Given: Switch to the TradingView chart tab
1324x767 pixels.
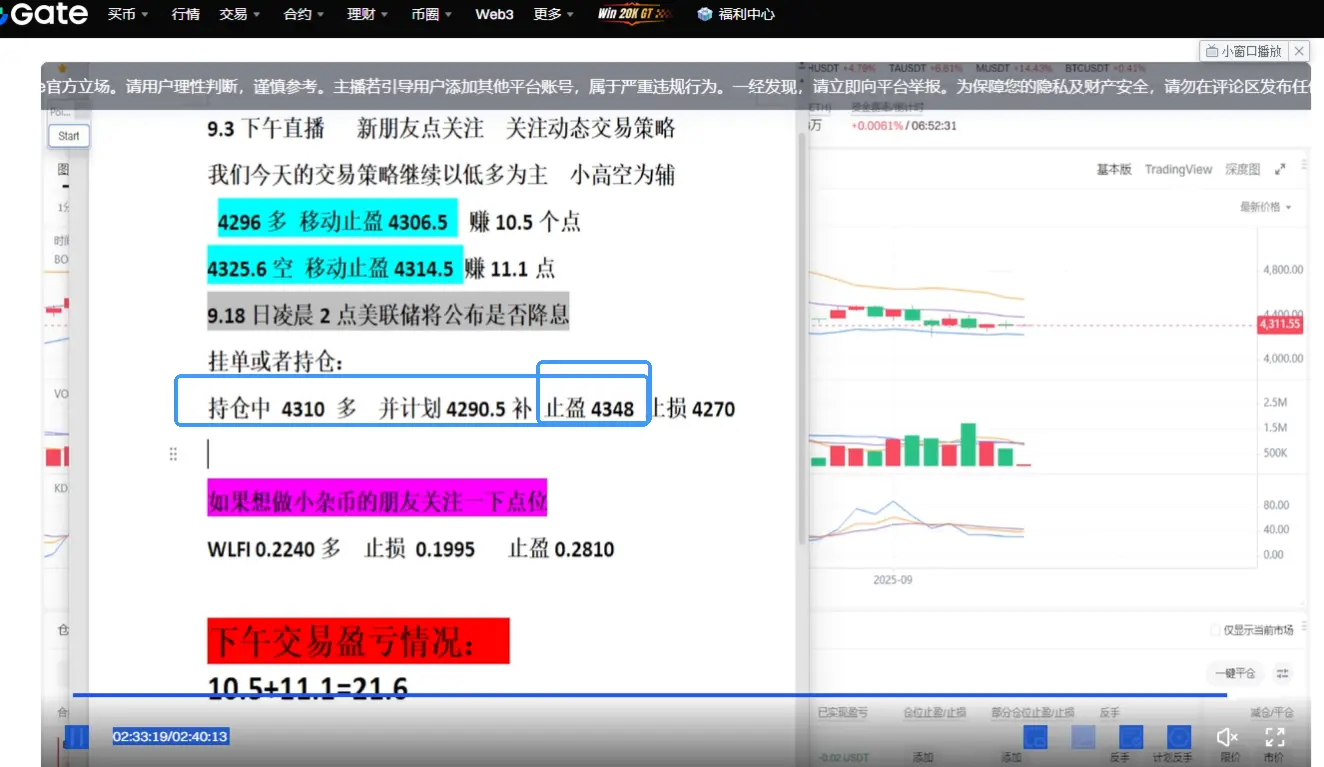Looking at the screenshot, I should click(x=1178, y=170).
